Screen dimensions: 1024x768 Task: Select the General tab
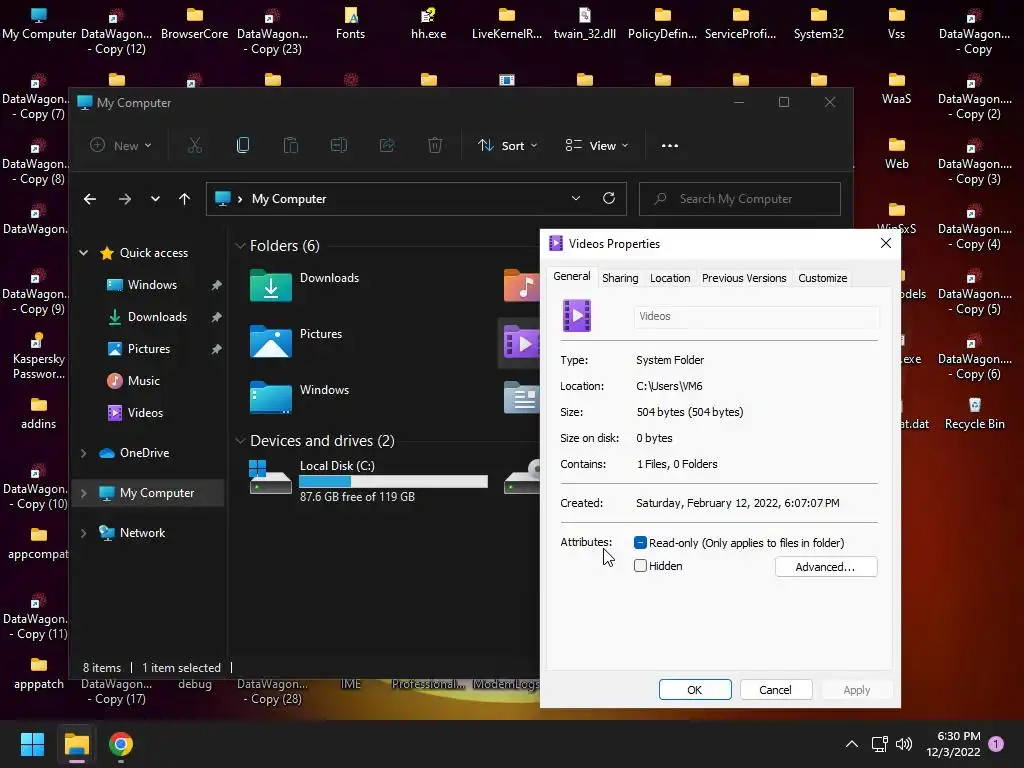click(x=571, y=276)
